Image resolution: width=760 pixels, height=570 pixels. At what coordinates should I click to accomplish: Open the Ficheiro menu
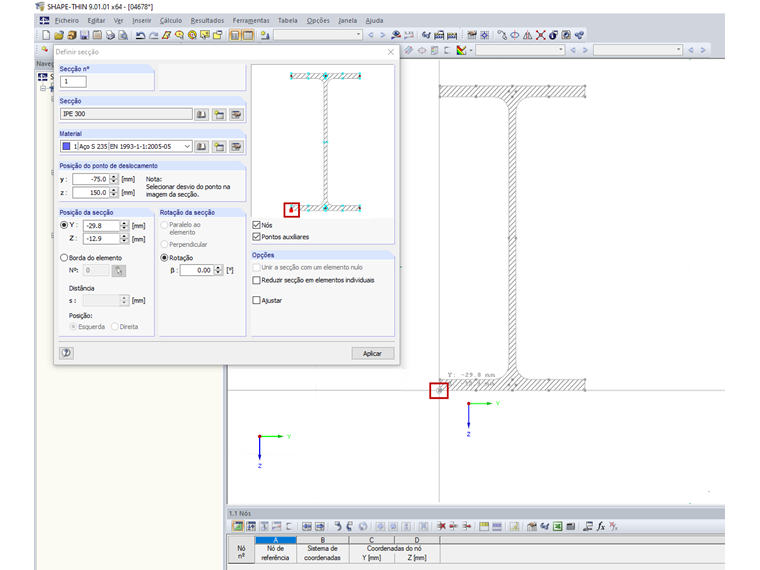66,20
